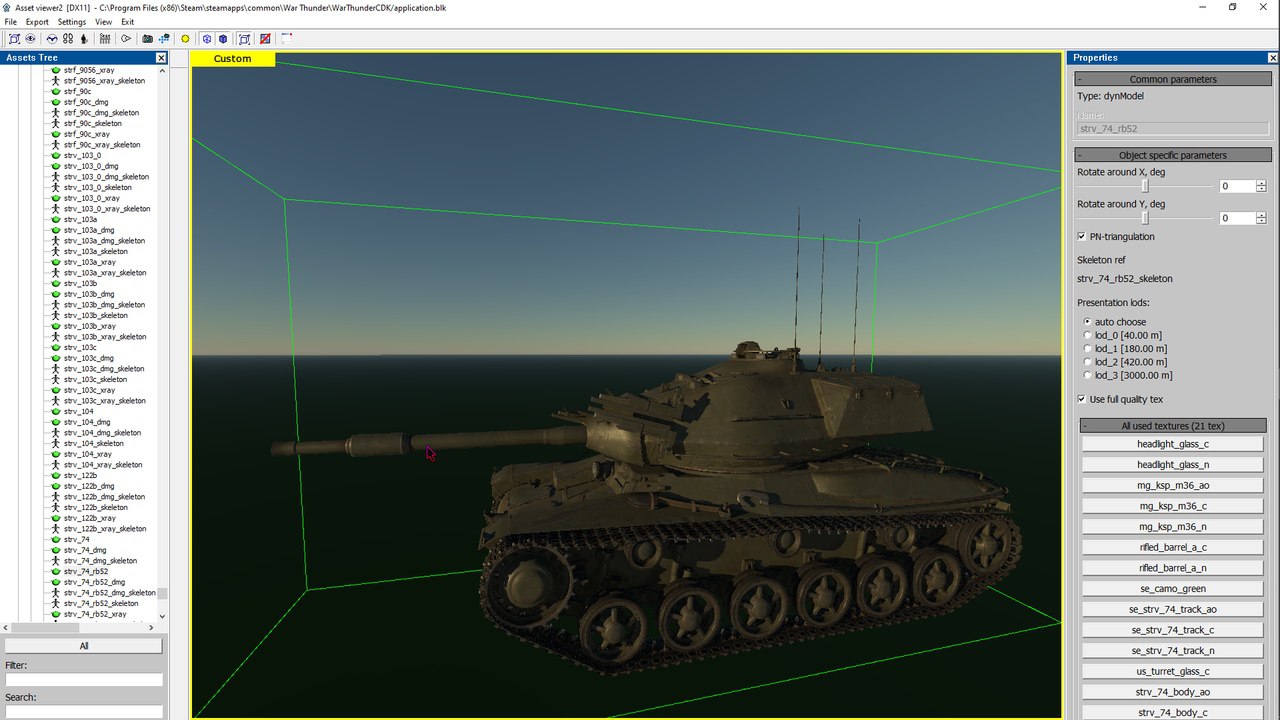Adjust the Rotate around Y slider
Image resolution: width=1280 pixels, height=720 pixels.
[1146, 218]
